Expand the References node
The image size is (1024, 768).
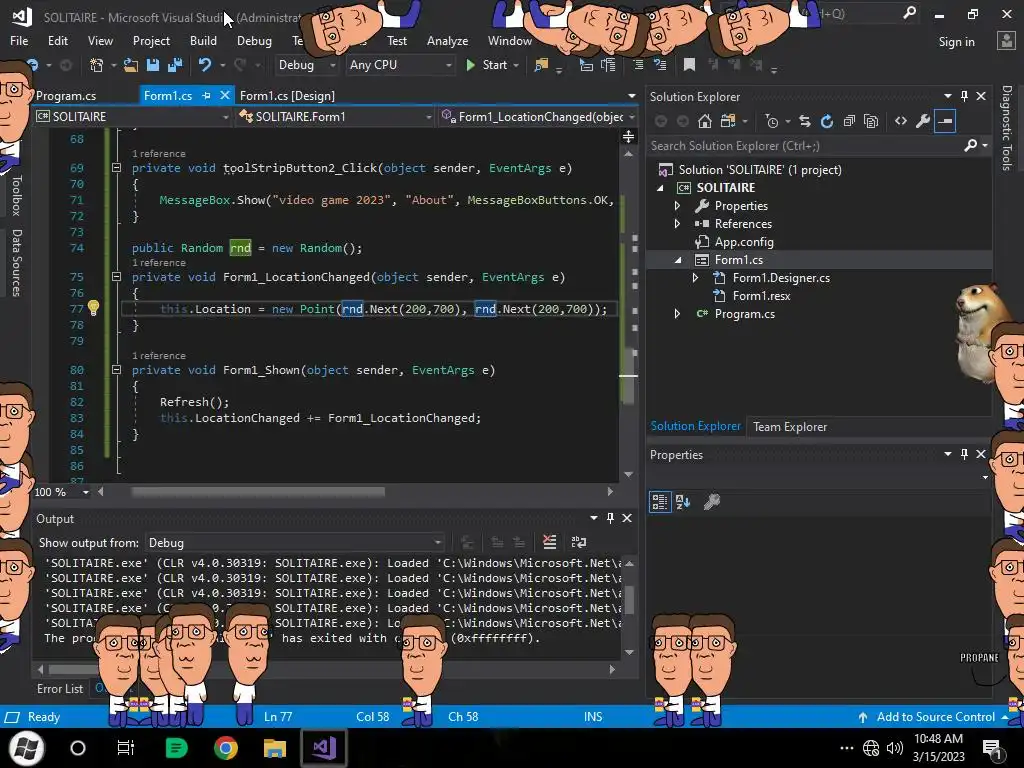coord(677,223)
